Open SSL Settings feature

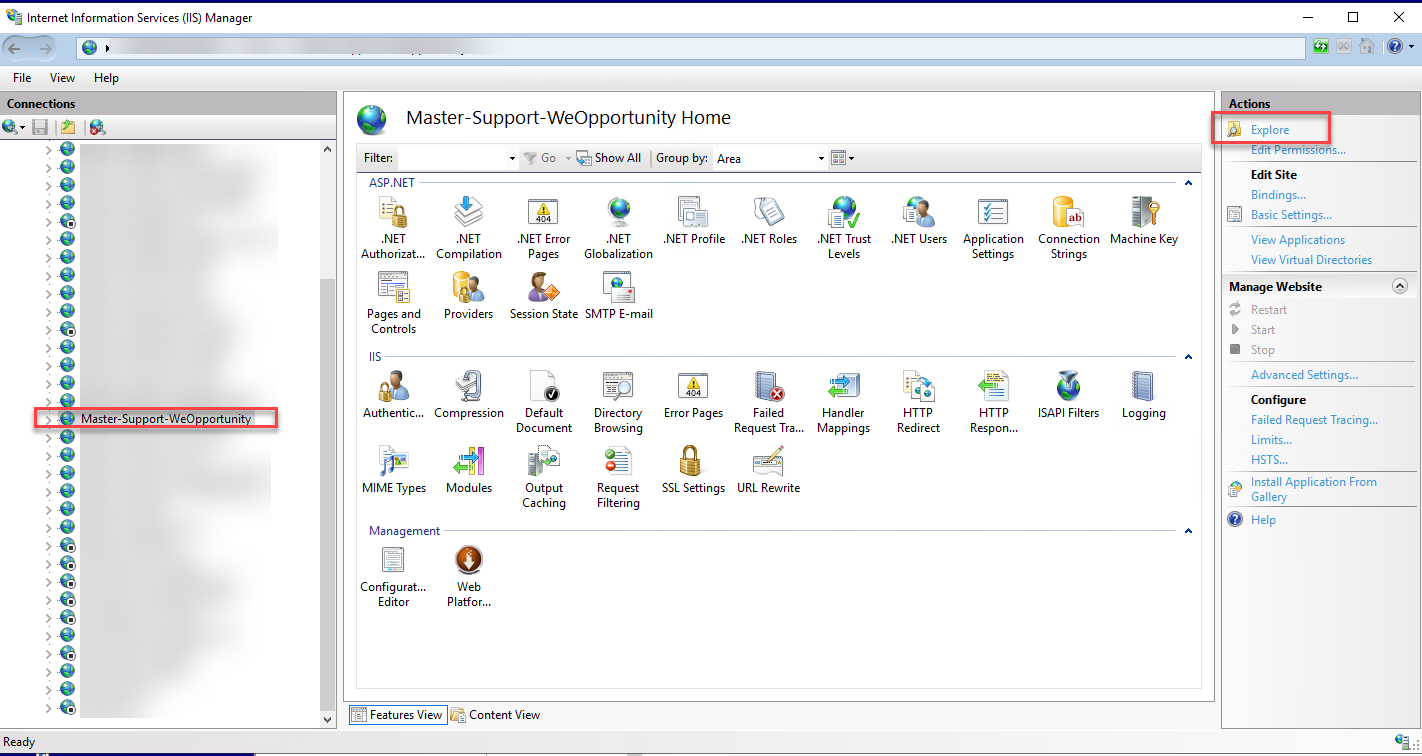pyautogui.click(x=693, y=469)
